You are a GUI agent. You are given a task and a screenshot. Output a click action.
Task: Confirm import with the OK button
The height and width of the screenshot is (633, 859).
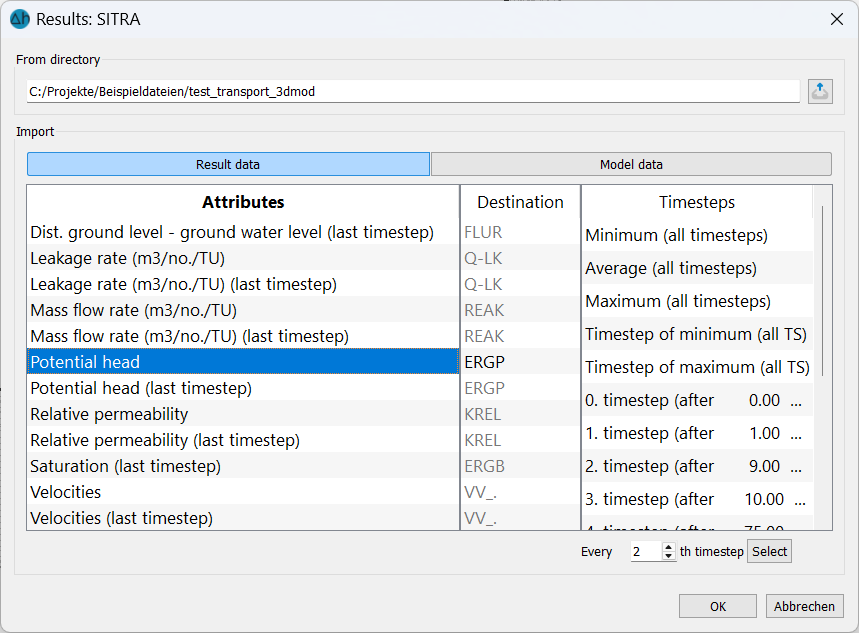718,606
